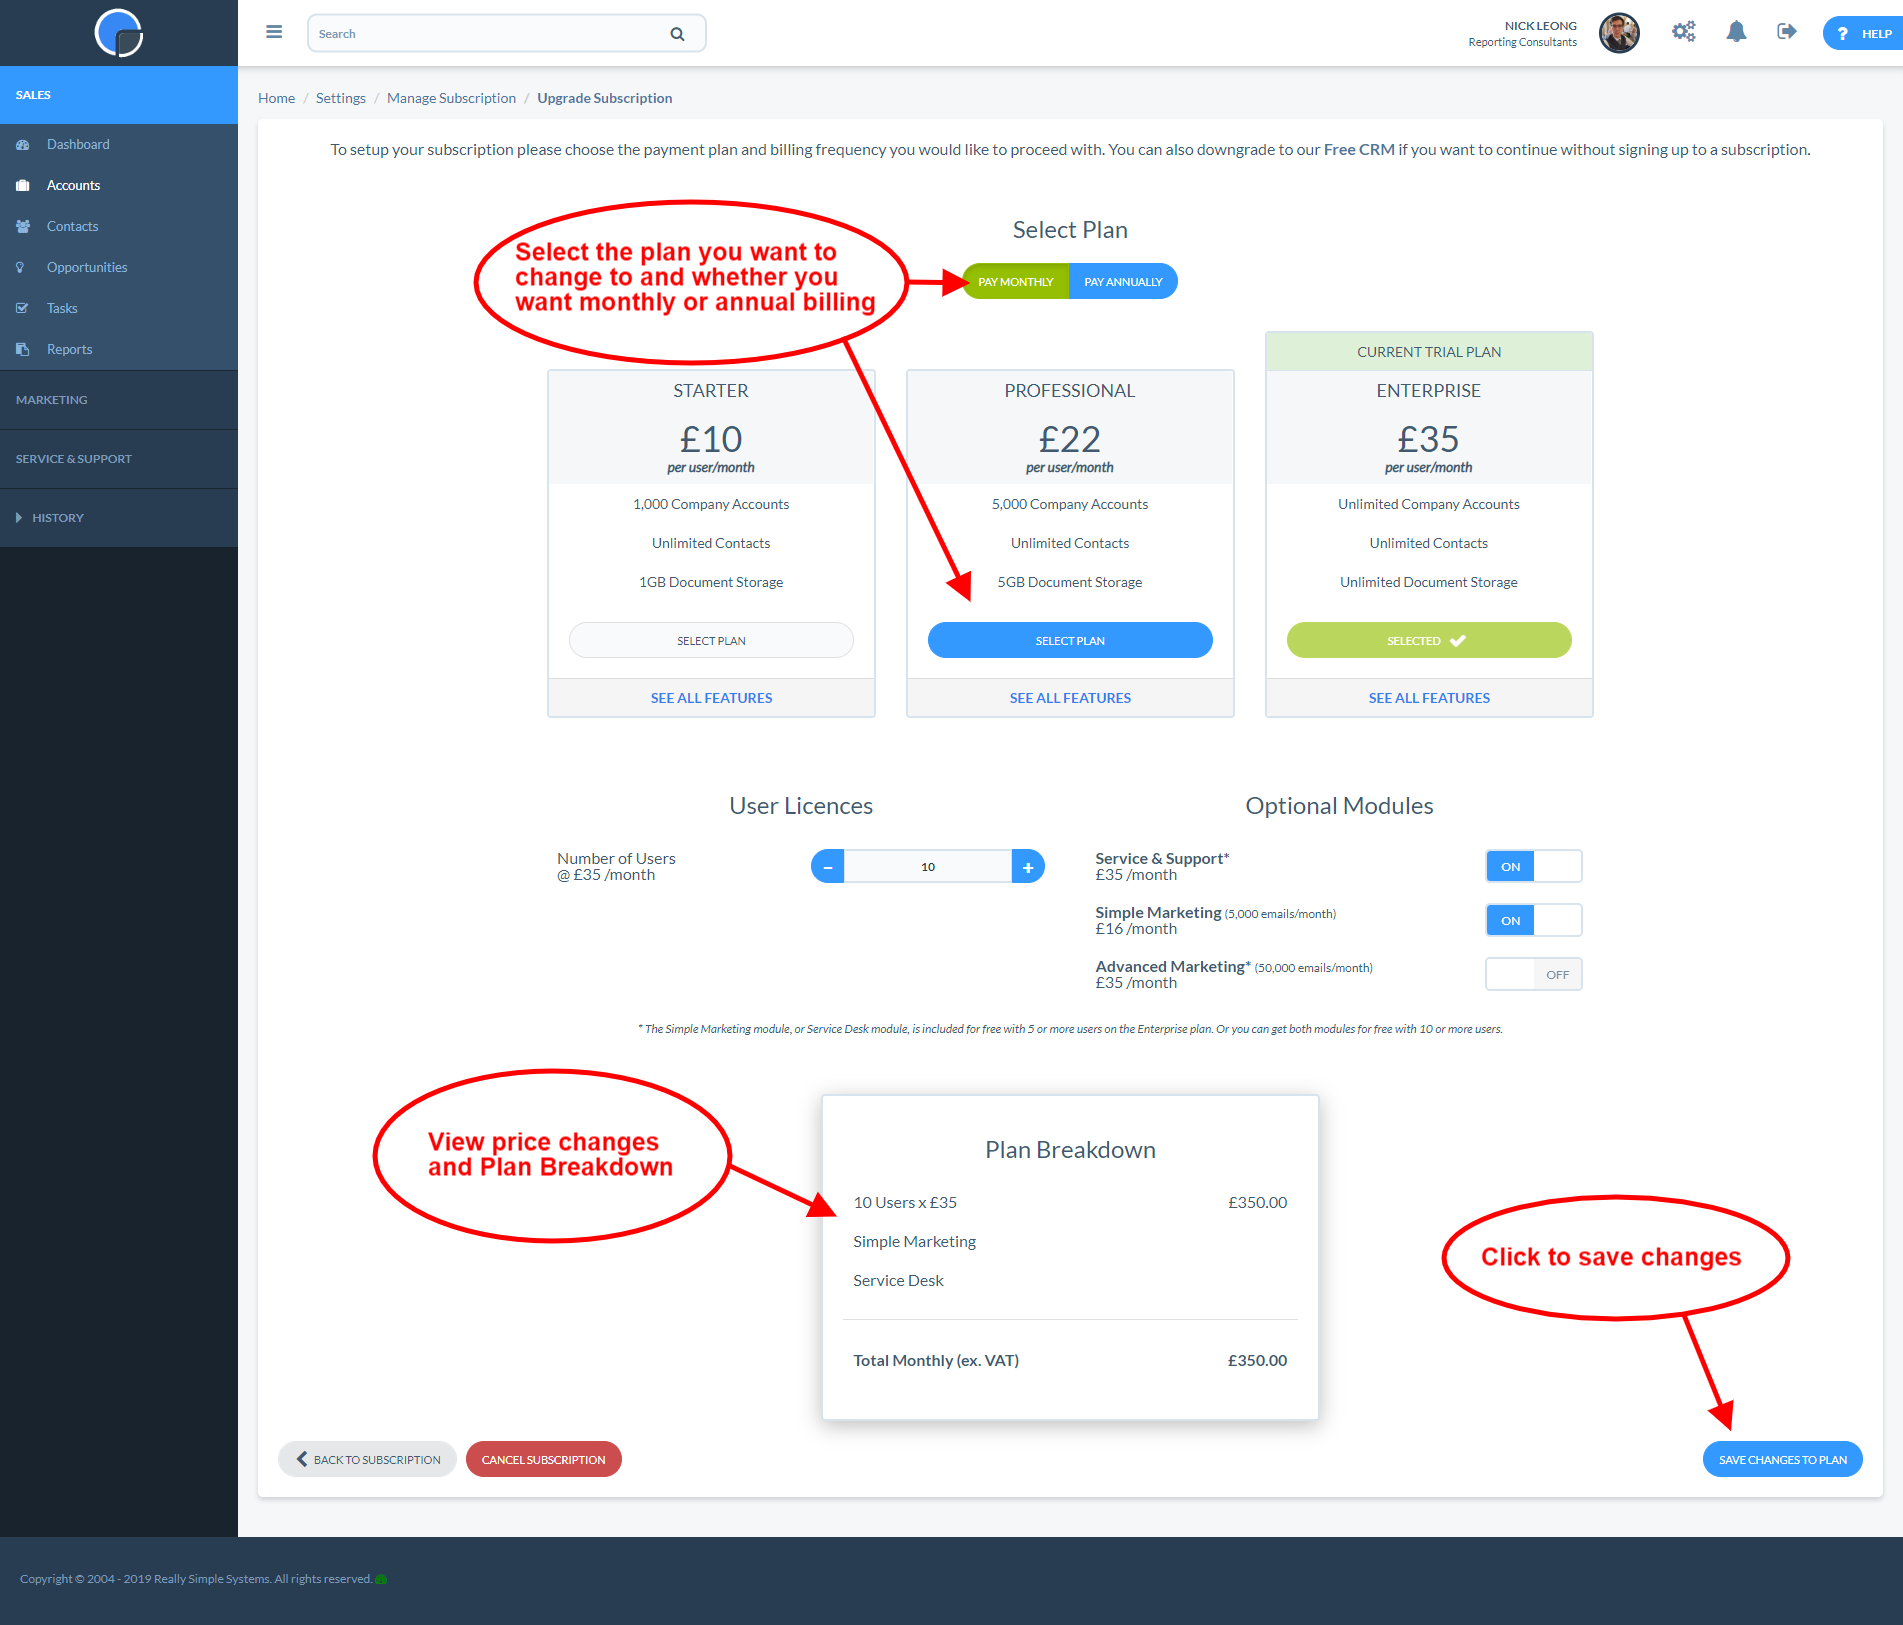
Task: Click the 'Simple Marketing' breakdown line
Action: click(x=914, y=1242)
